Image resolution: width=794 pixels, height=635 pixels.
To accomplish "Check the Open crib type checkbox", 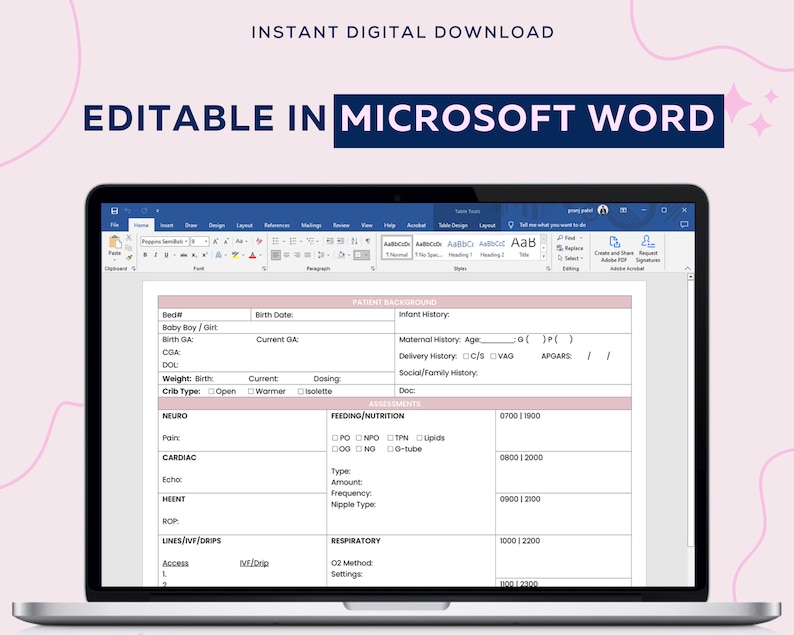I will pos(211,391).
